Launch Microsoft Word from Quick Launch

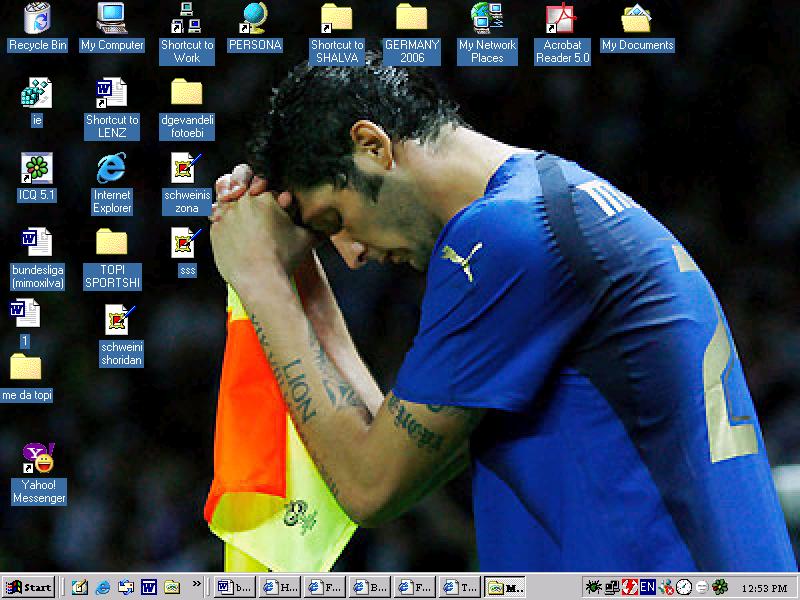[x=148, y=587]
